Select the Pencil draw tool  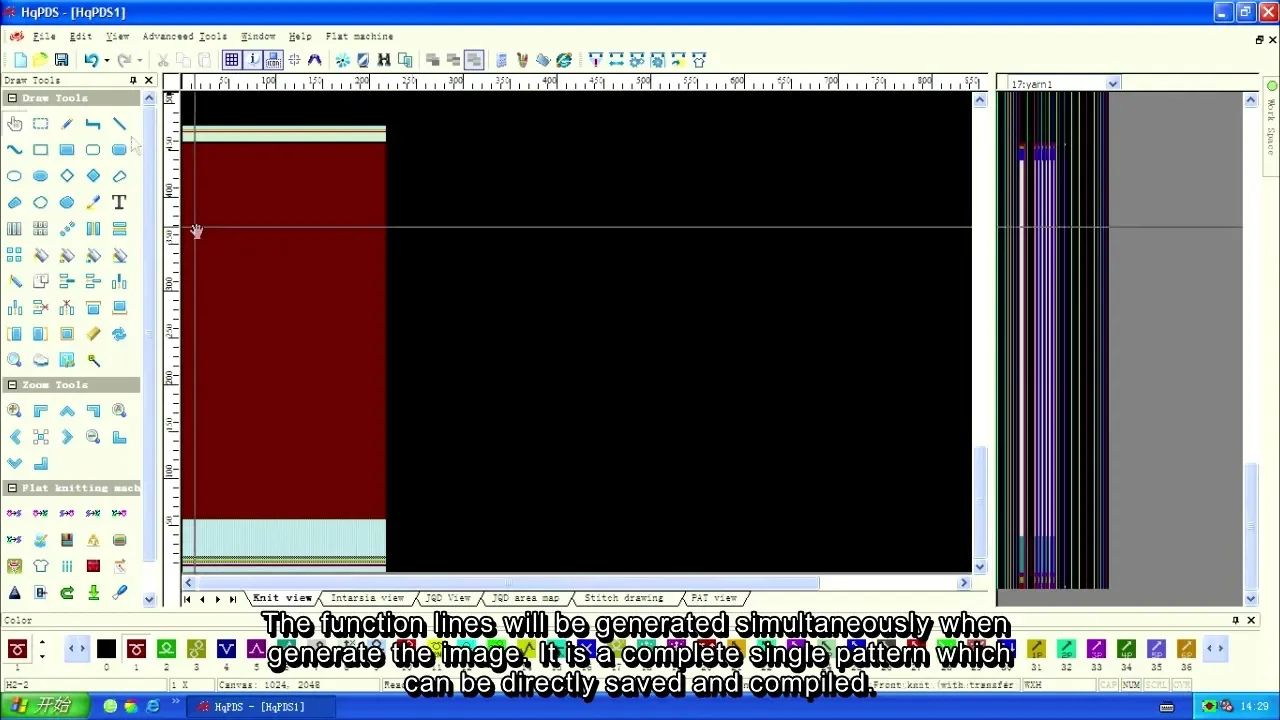[67, 124]
